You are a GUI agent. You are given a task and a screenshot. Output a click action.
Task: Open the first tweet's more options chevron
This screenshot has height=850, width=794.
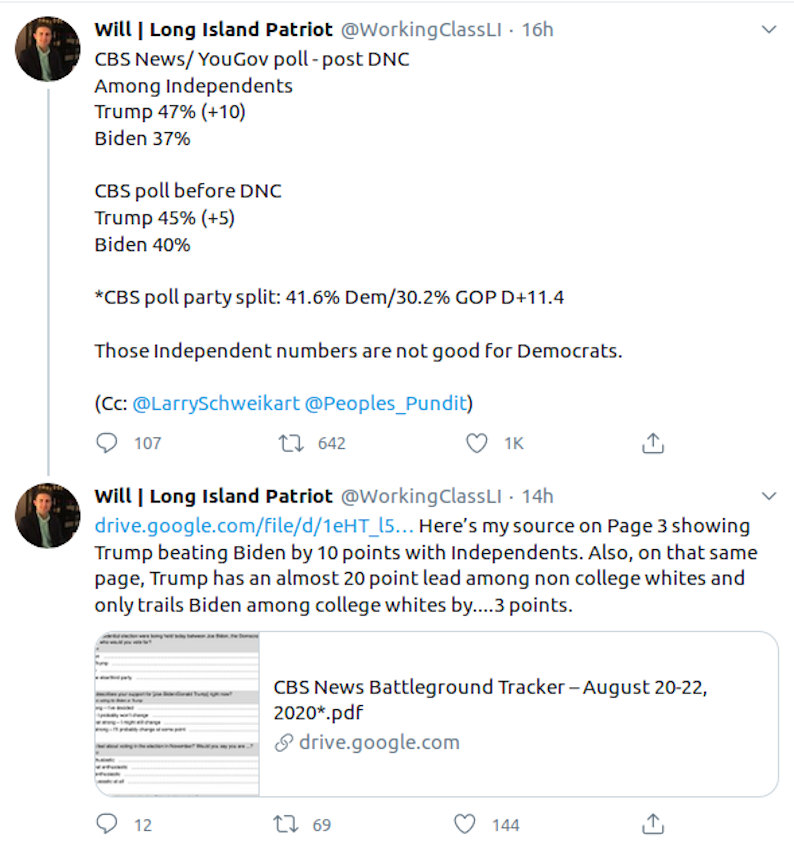[x=768, y=30]
